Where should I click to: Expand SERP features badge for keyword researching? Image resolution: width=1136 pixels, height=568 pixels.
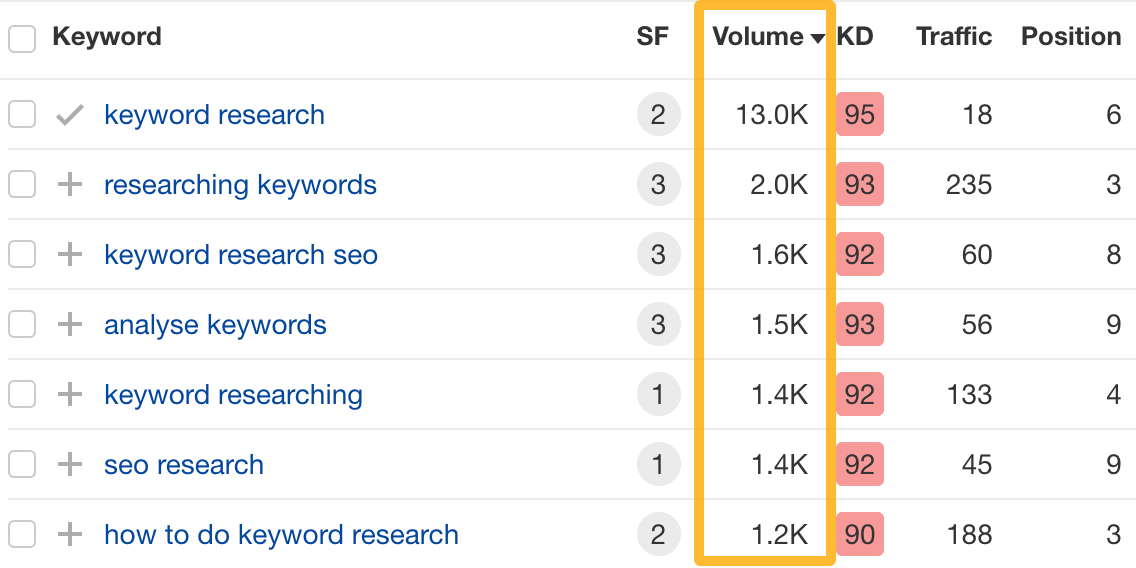point(657,395)
